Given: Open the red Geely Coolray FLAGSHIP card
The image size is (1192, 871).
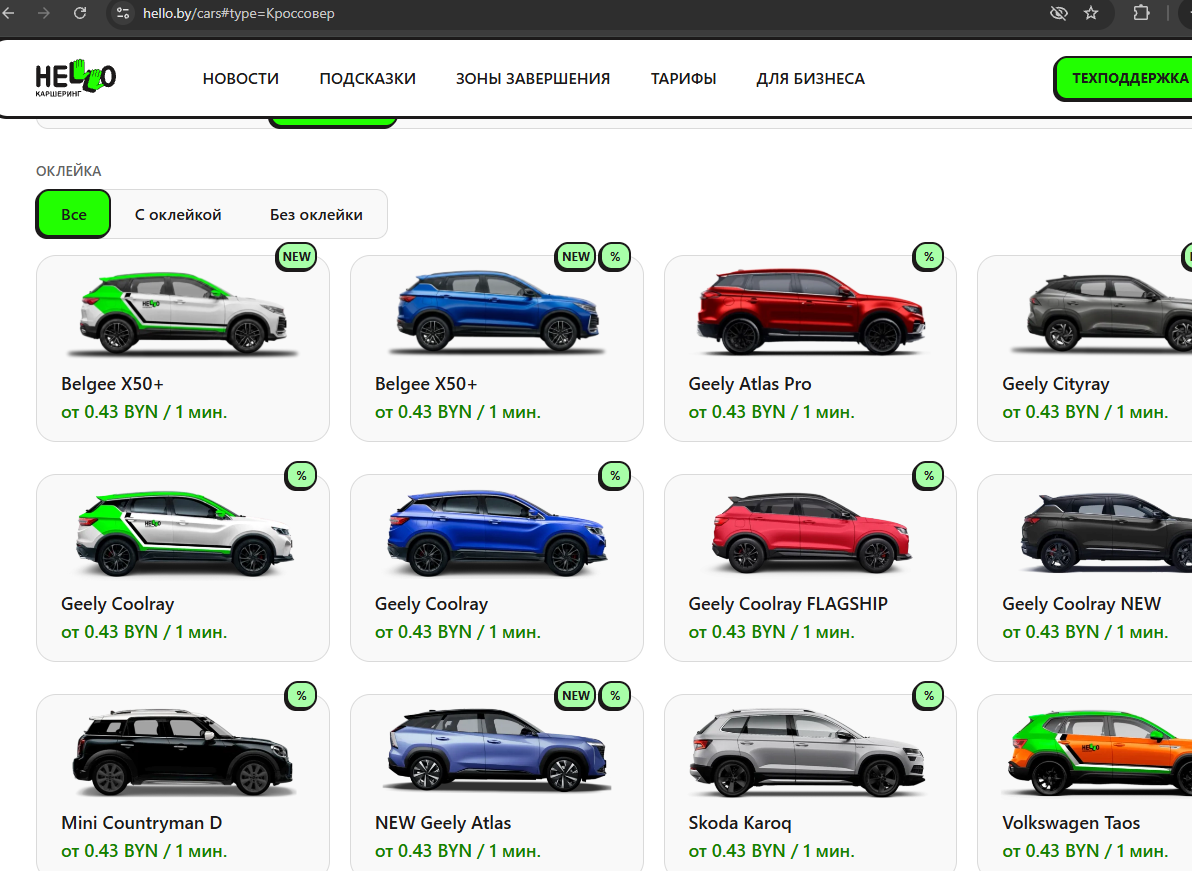Looking at the screenshot, I should pos(810,568).
